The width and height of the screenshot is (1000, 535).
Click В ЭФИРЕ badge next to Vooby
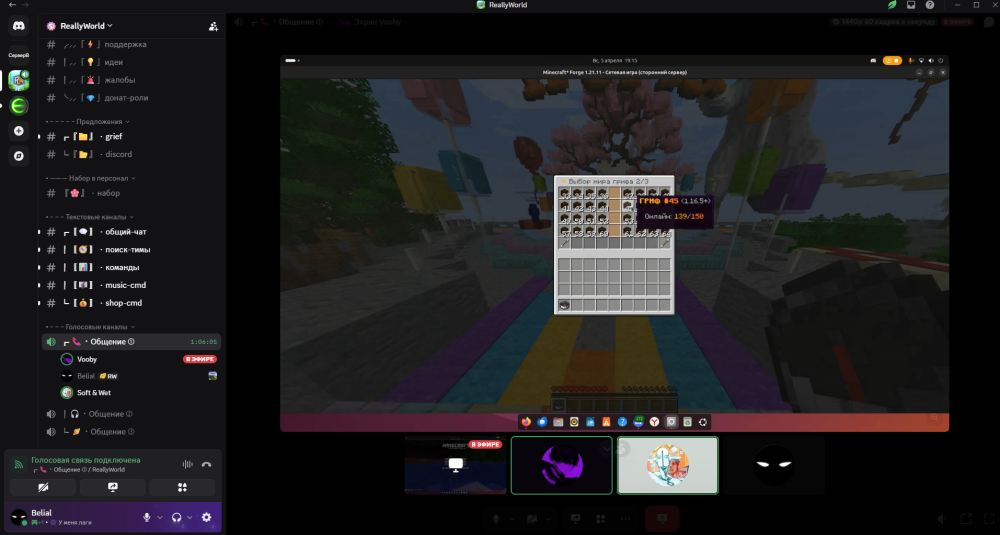[200, 360]
